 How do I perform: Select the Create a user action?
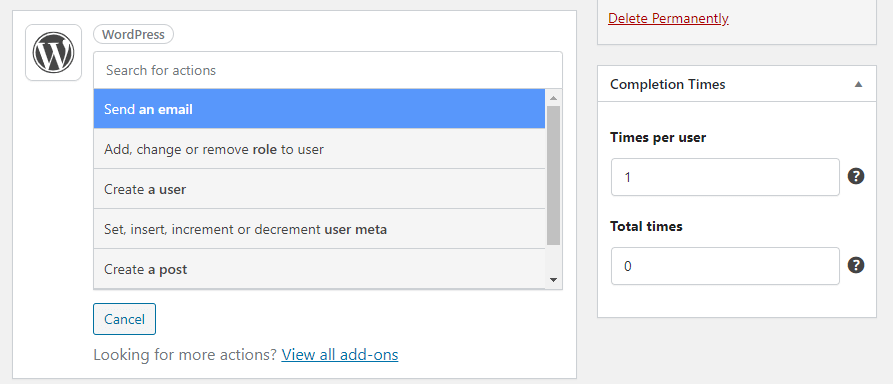pos(319,189)
